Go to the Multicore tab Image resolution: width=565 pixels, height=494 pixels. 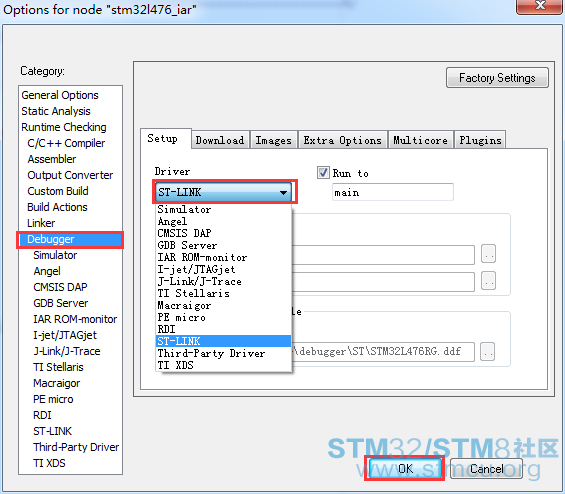[x=421, y=140]
